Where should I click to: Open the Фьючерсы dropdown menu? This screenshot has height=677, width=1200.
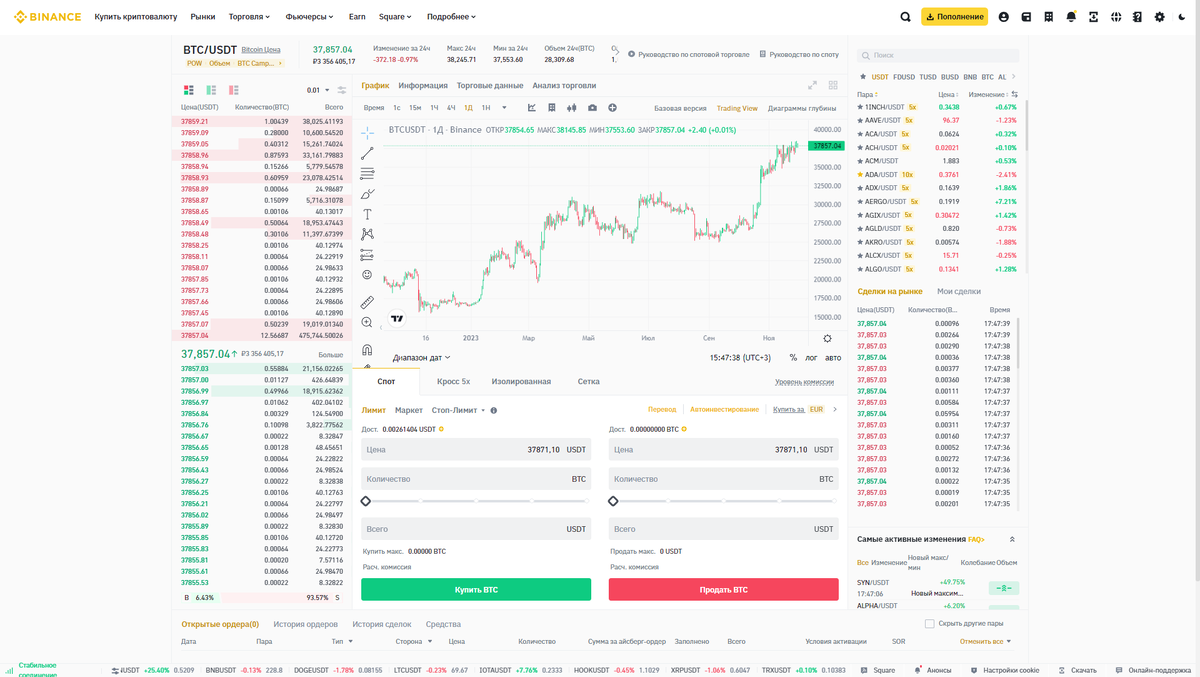310,17
